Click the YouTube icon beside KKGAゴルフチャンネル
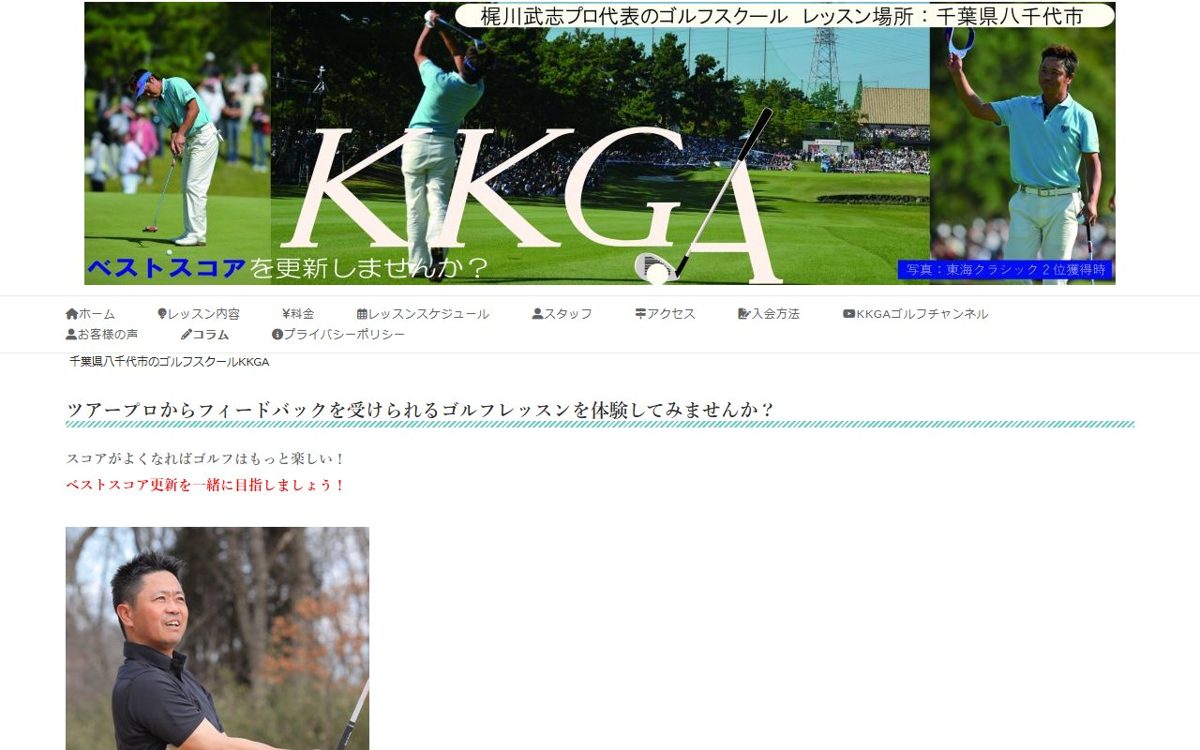1200x750 pixels. coord(849,314)
